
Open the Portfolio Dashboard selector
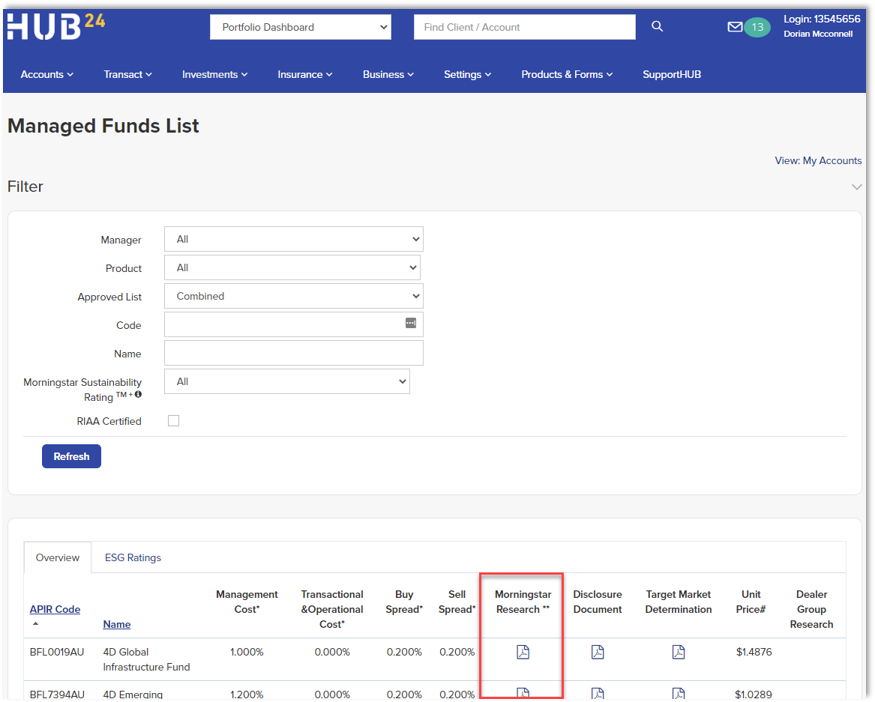click(x=300, y=27)
